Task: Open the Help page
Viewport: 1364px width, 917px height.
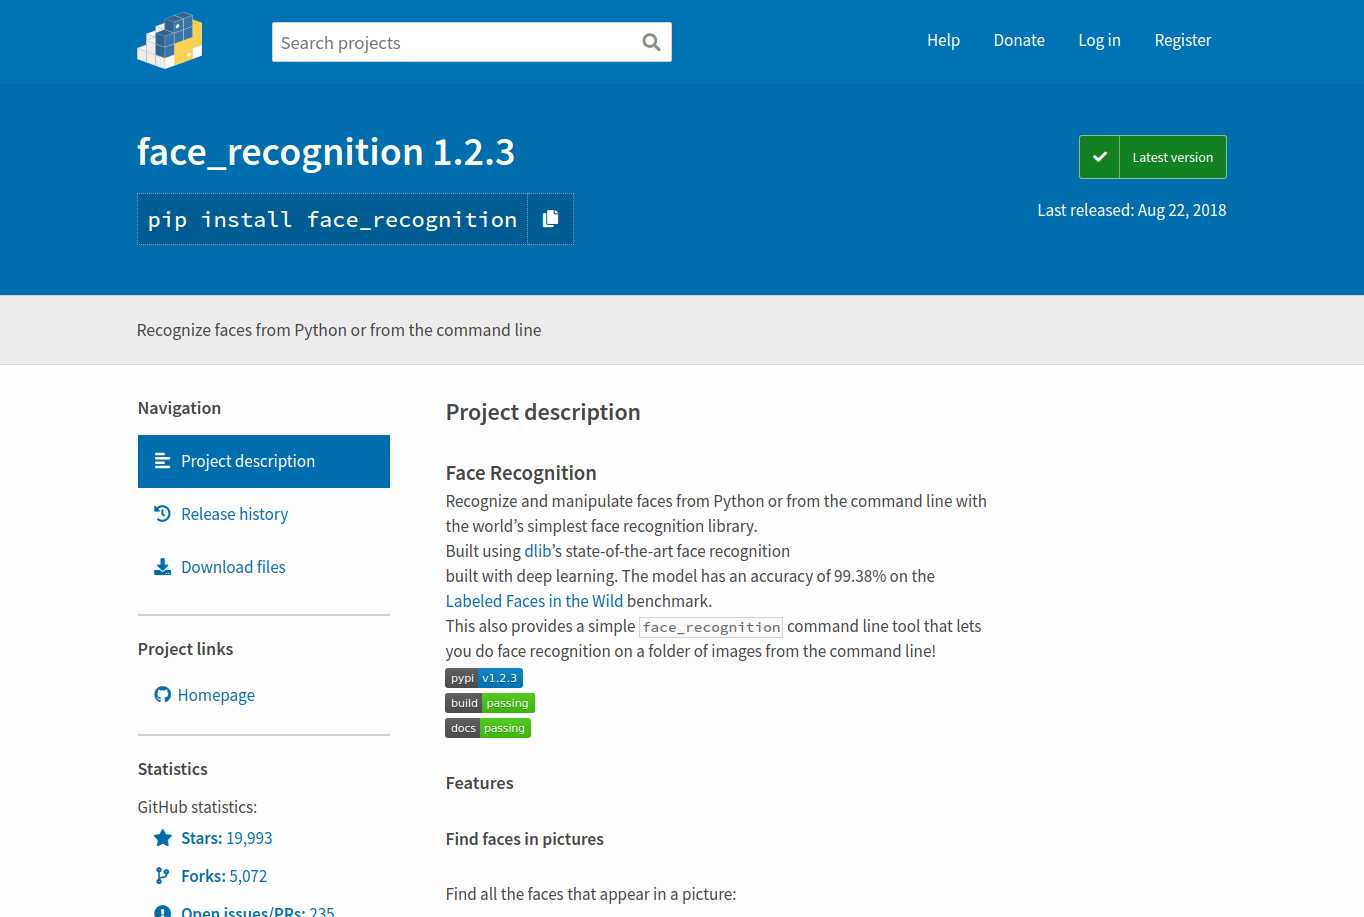Action: point(943,40)
